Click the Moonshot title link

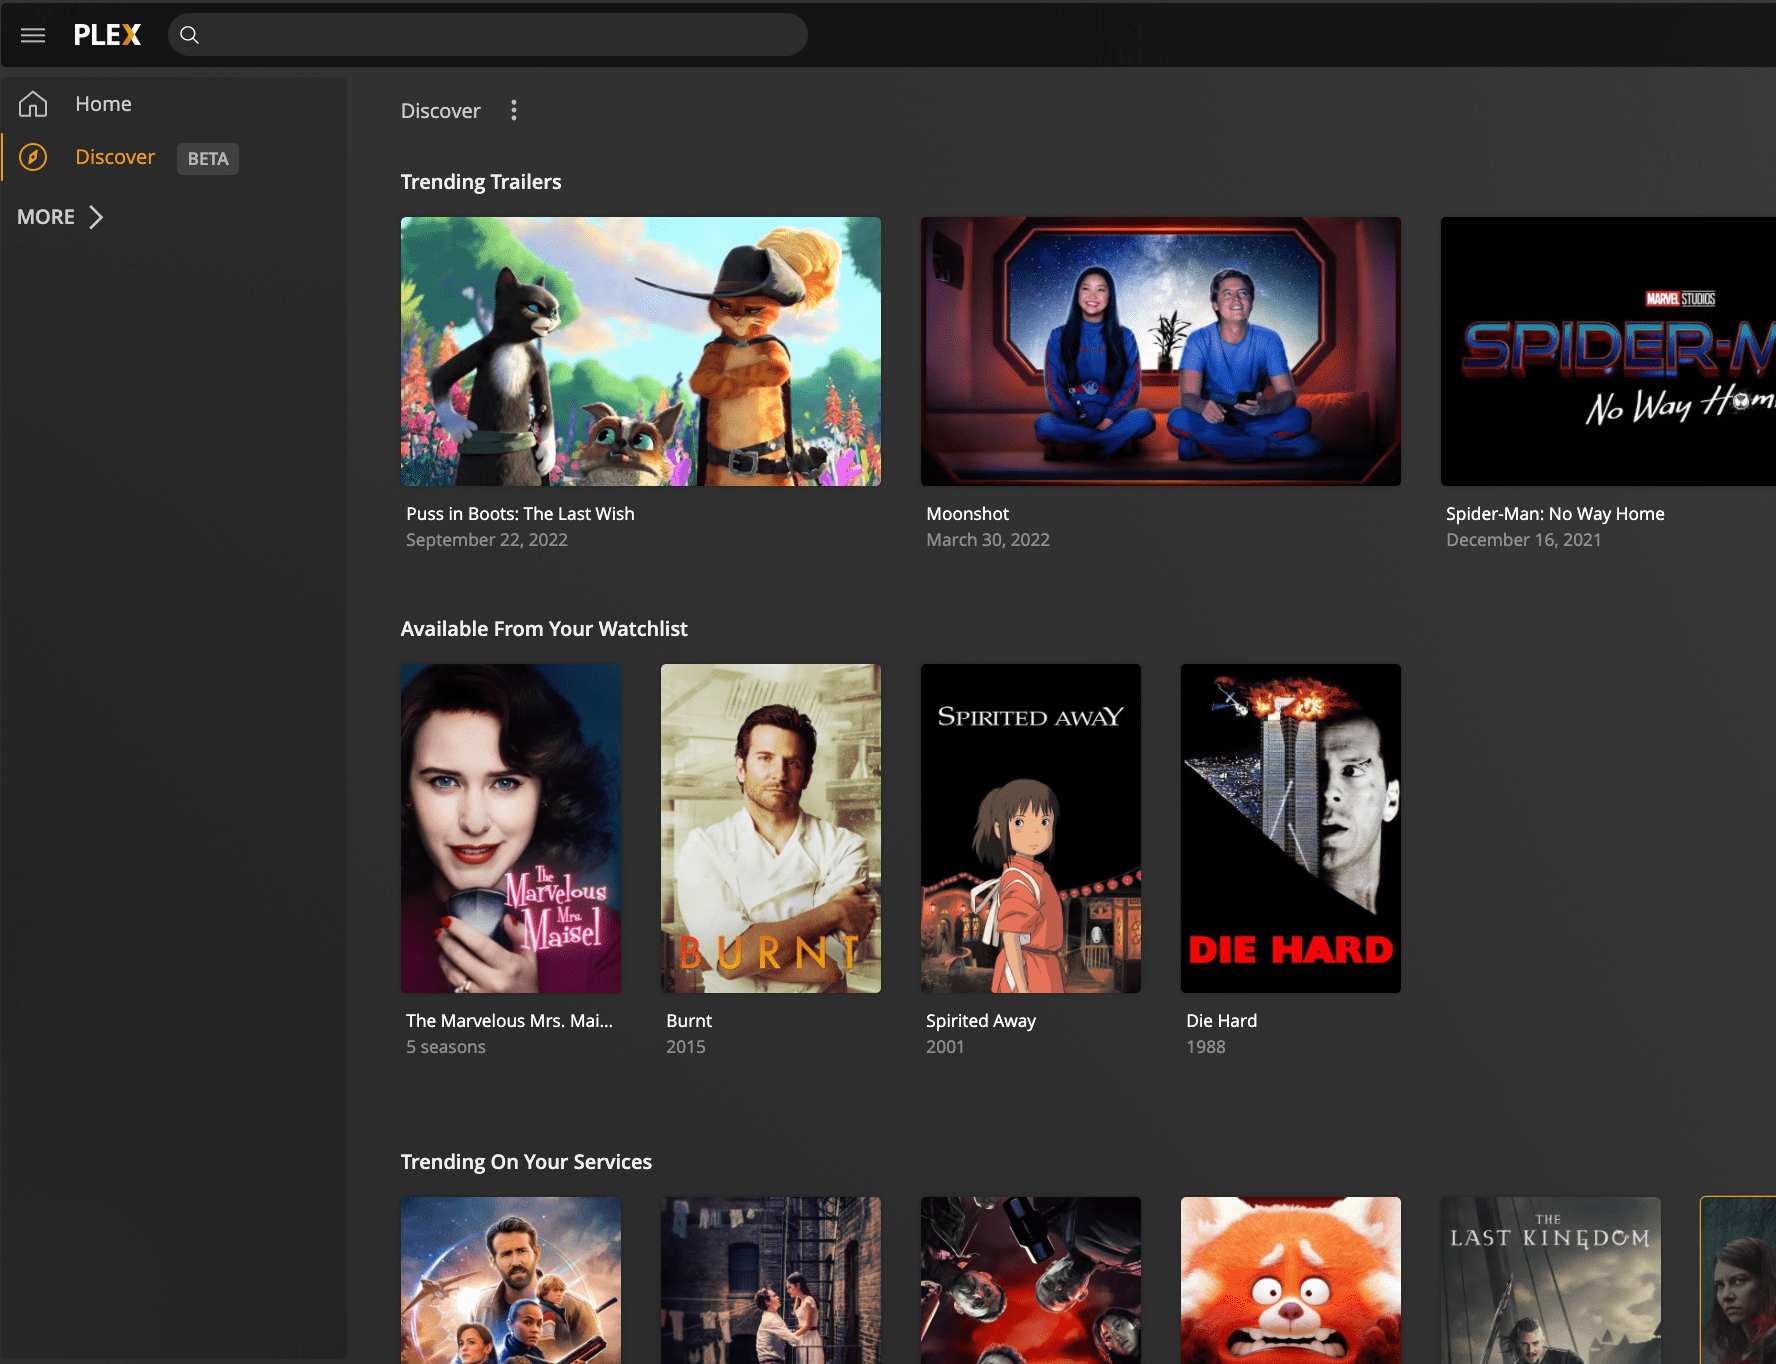(967, 514)
